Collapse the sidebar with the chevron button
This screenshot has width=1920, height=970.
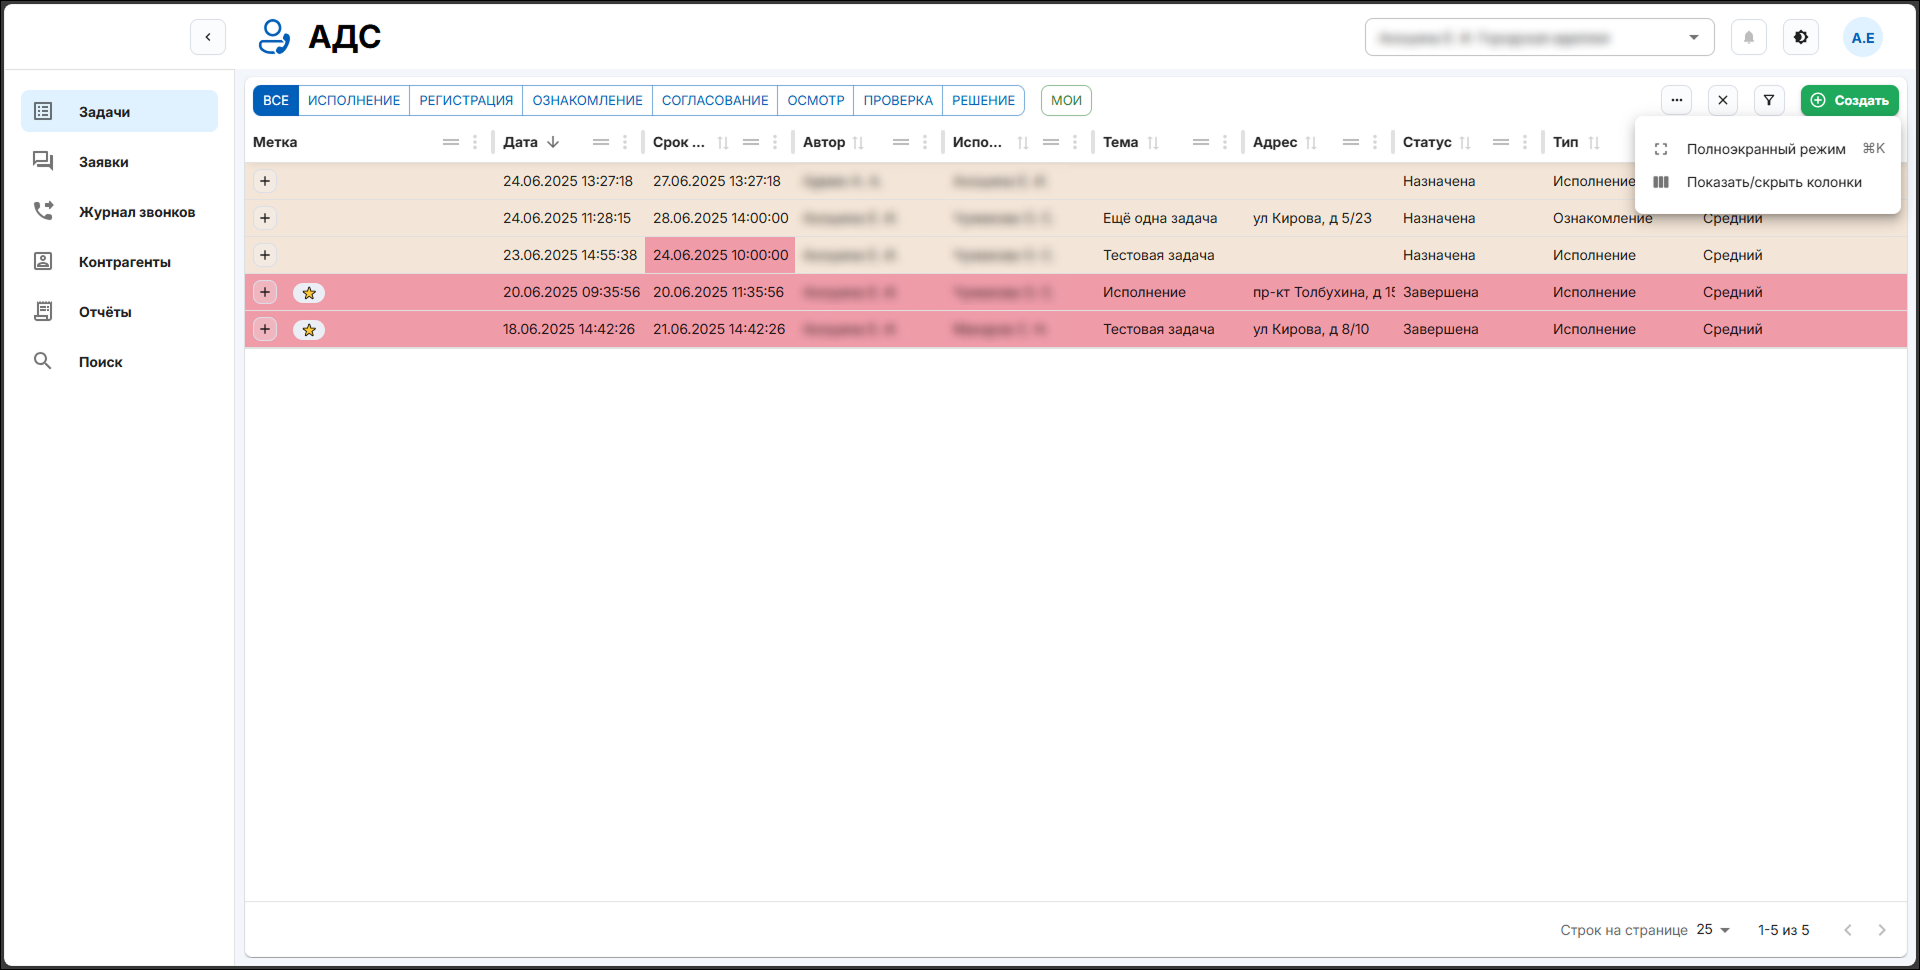(x=208, y=37)
